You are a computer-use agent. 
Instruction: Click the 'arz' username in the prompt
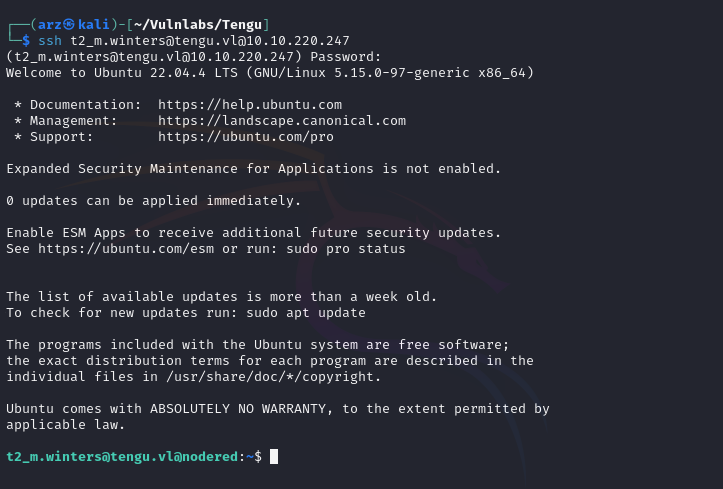coord(50,24)
